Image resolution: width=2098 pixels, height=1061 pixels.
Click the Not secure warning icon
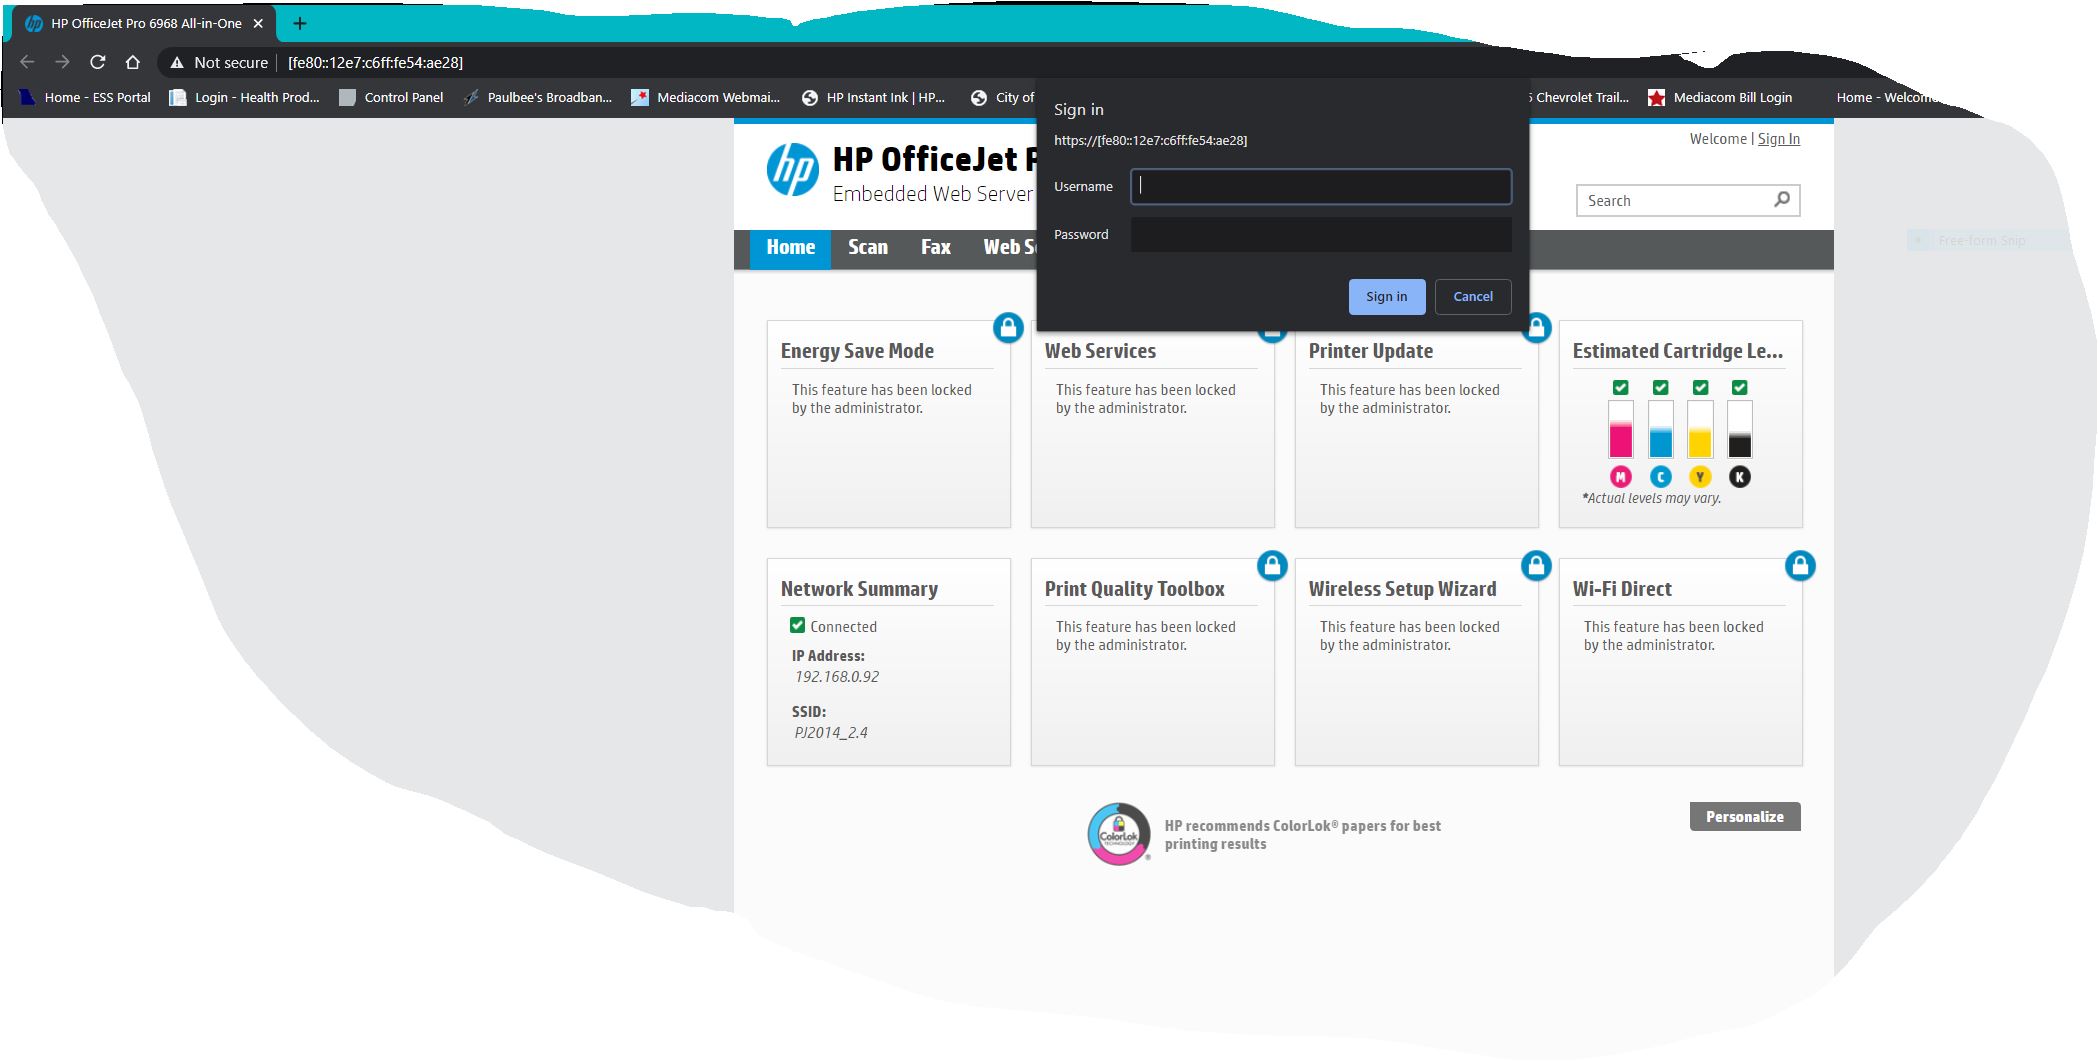point(177,62)
